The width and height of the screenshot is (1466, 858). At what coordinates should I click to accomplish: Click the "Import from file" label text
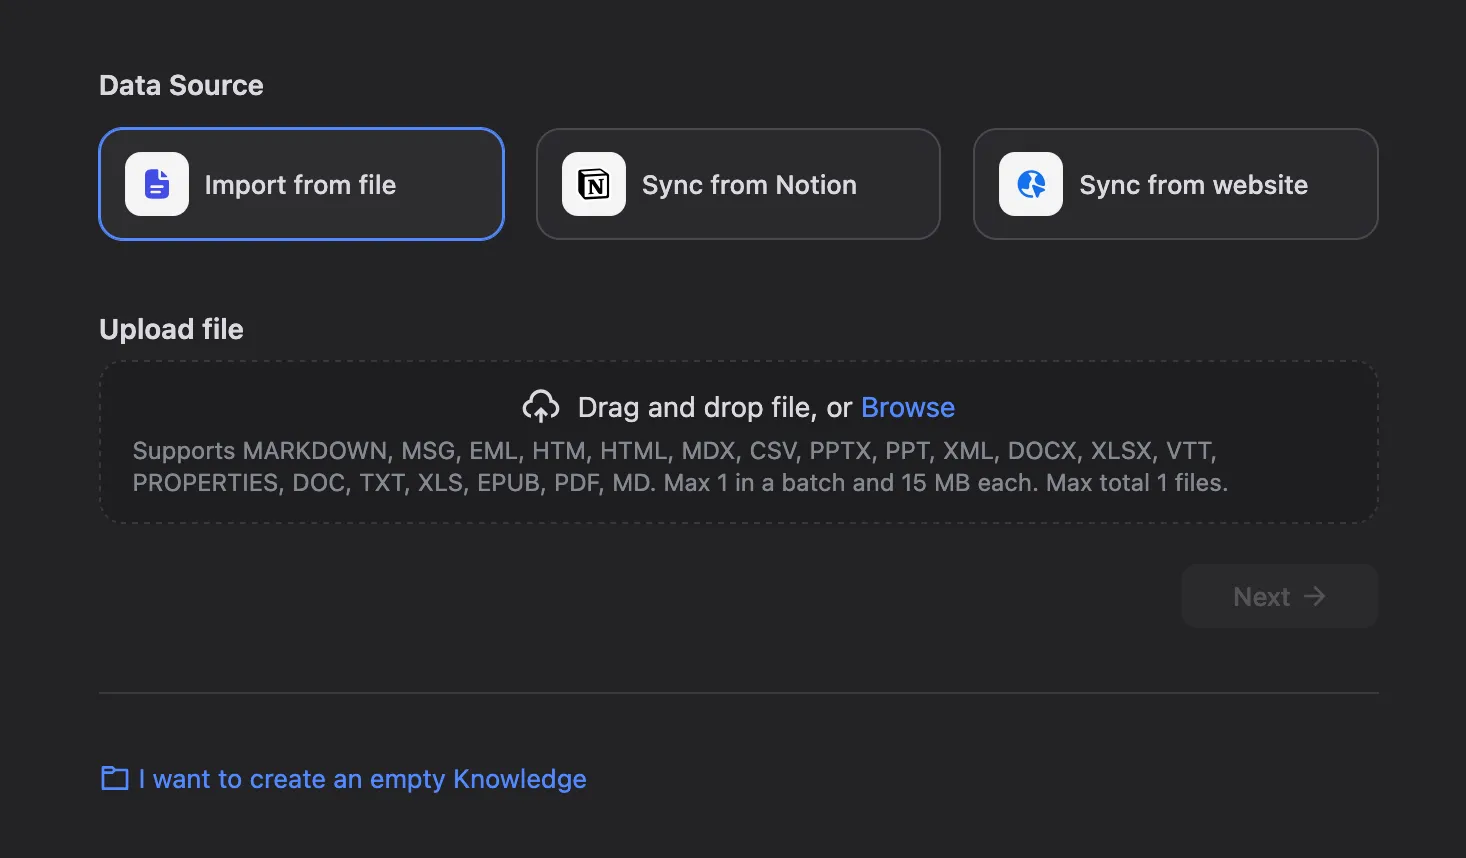pos(300,185)
